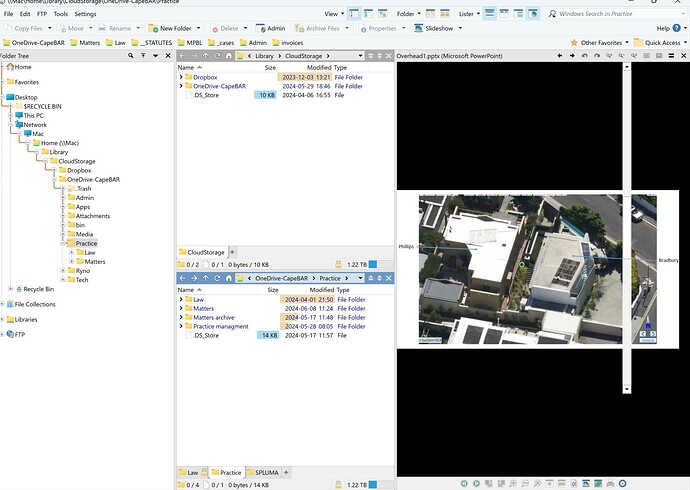Click zoom in magnifier in viewer bottom toolbar

click(x=513, y=483)
